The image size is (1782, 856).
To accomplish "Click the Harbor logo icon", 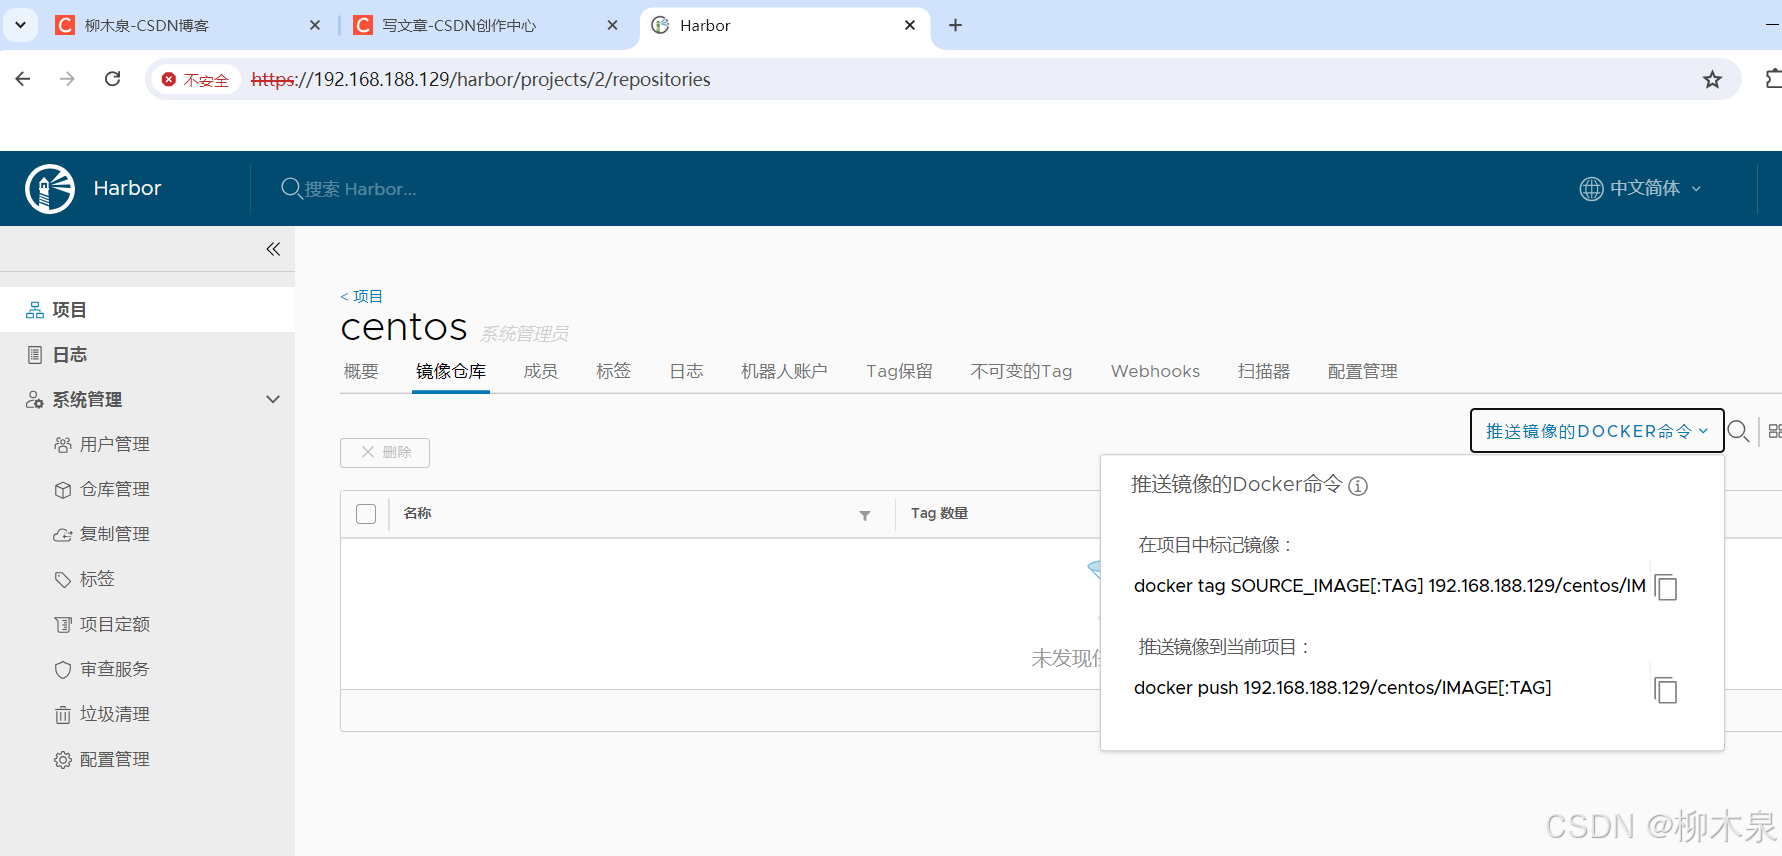I will (50, 188).
